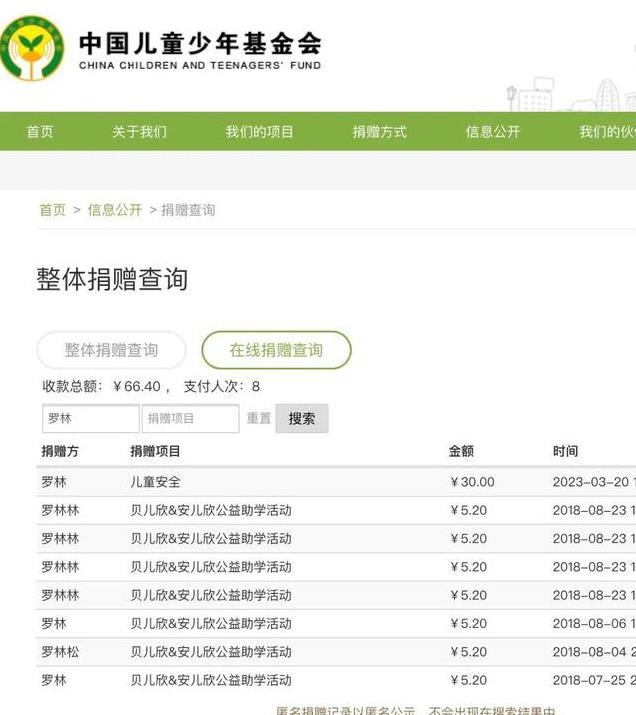Select the amount in the 罗林松 row
This screenshot has width=636, height=715.
468,652
